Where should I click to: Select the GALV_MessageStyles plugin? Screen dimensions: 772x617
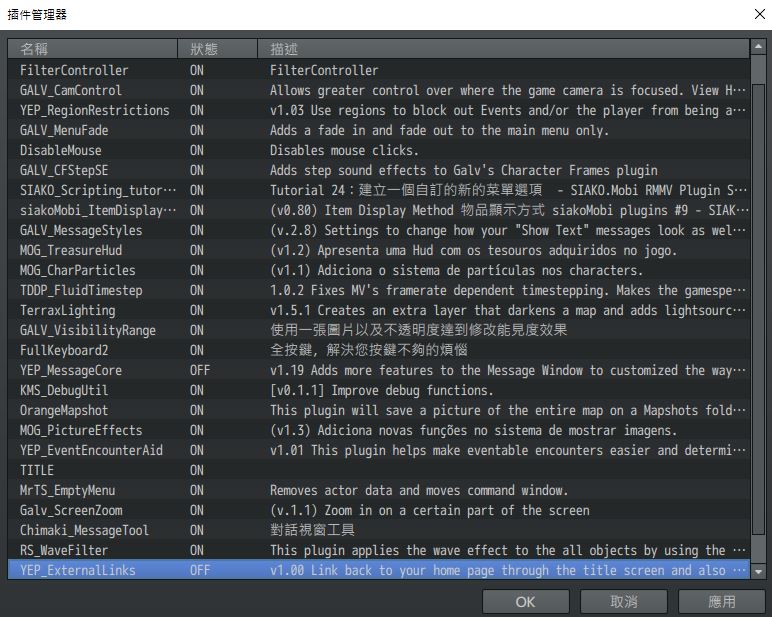[379, 230]
